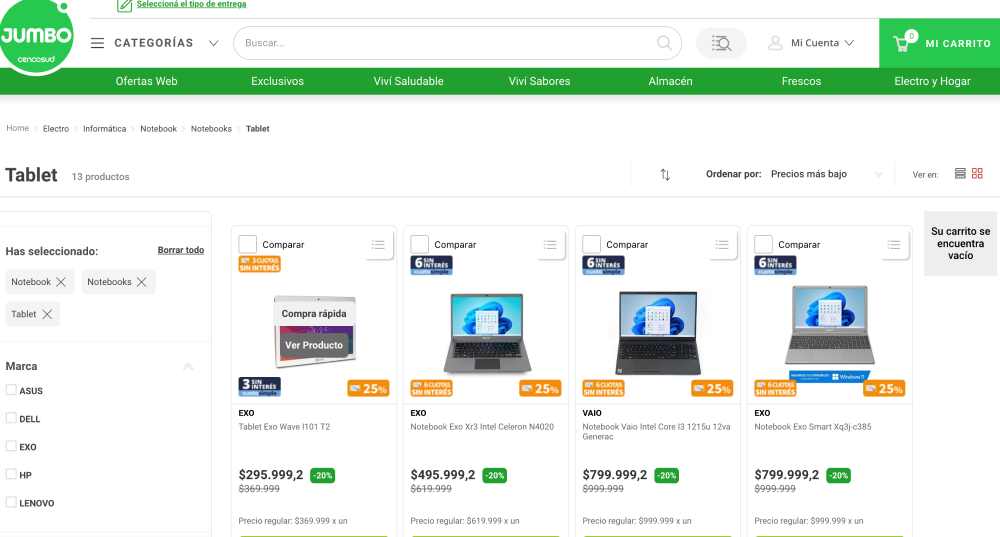The height and width of the screenshot is (537, 1000).
Task: Click 25% badge on Notebook Vaio
Action: 712,388
